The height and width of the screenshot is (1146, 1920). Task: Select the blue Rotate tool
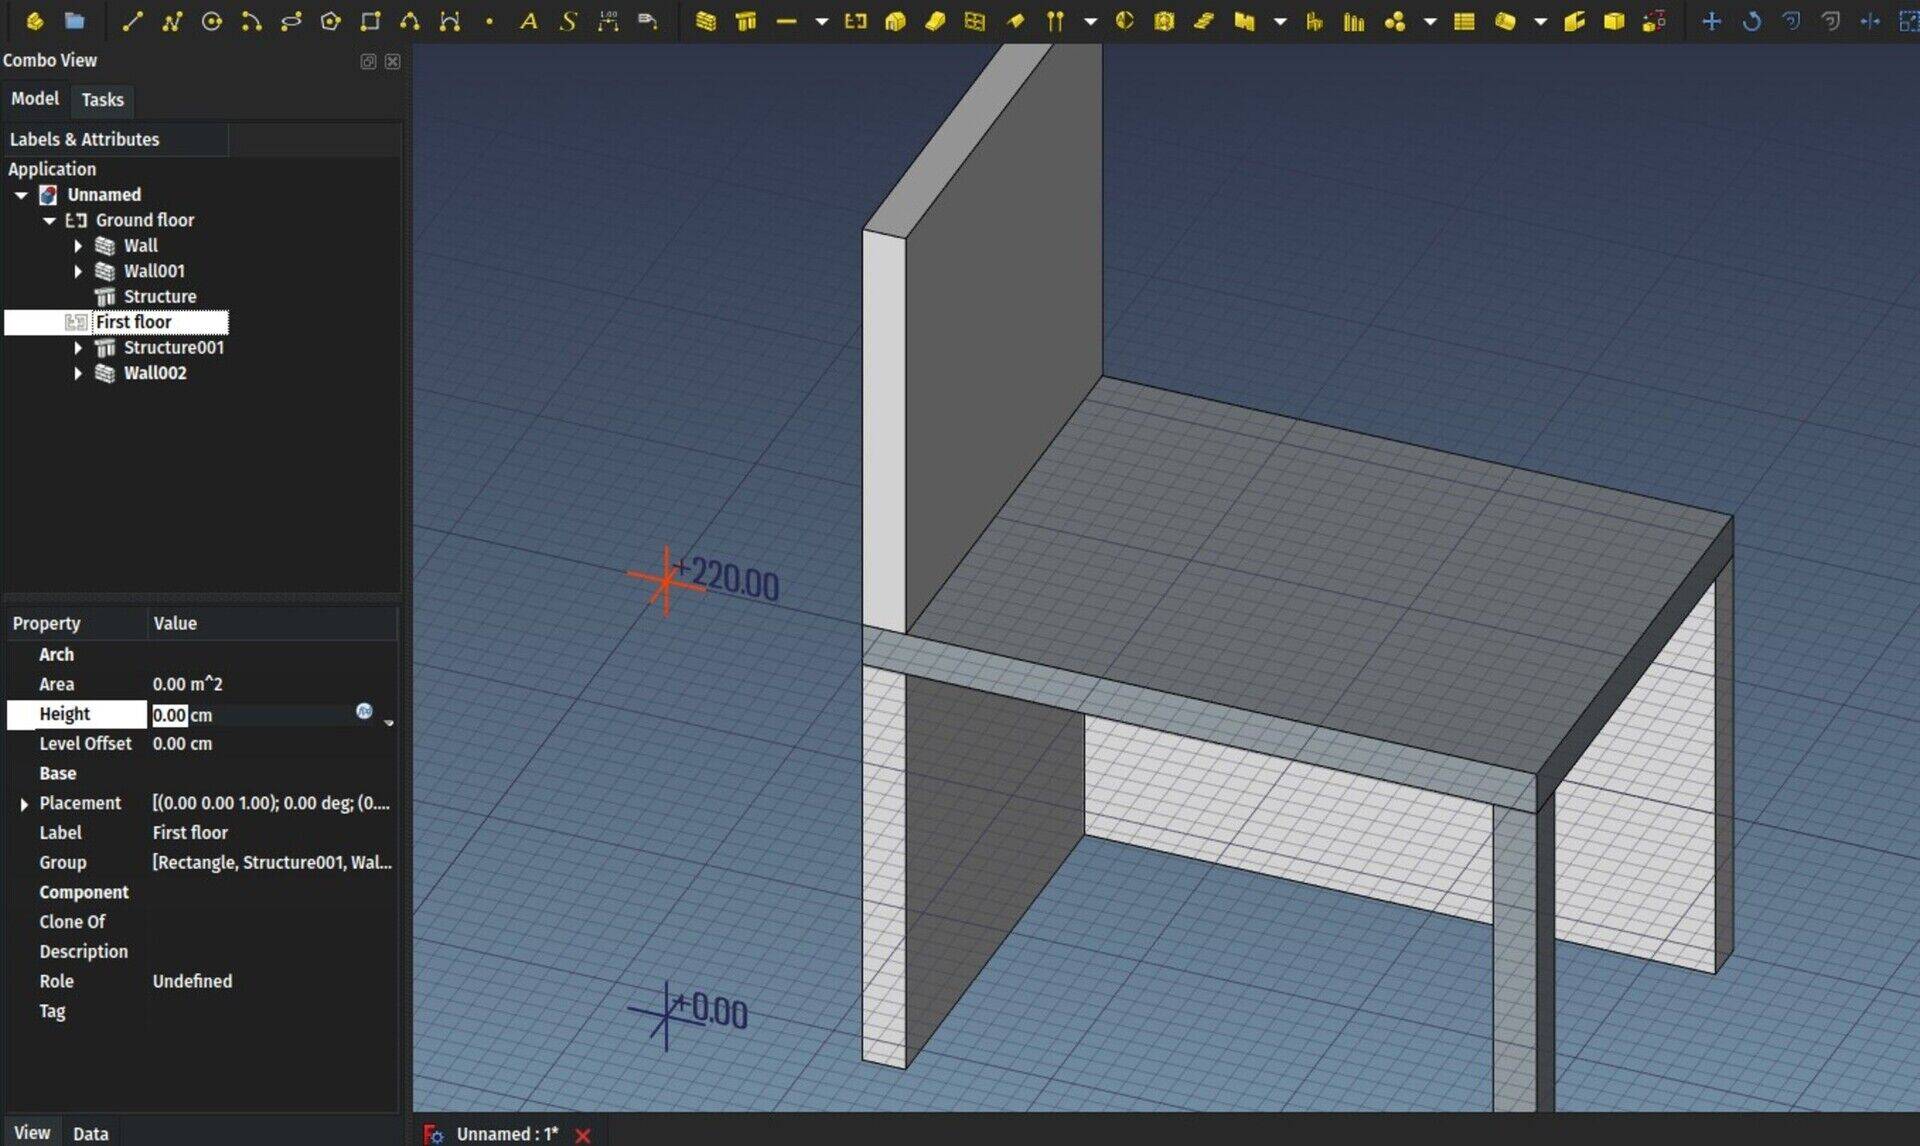tap(1751, 21)
